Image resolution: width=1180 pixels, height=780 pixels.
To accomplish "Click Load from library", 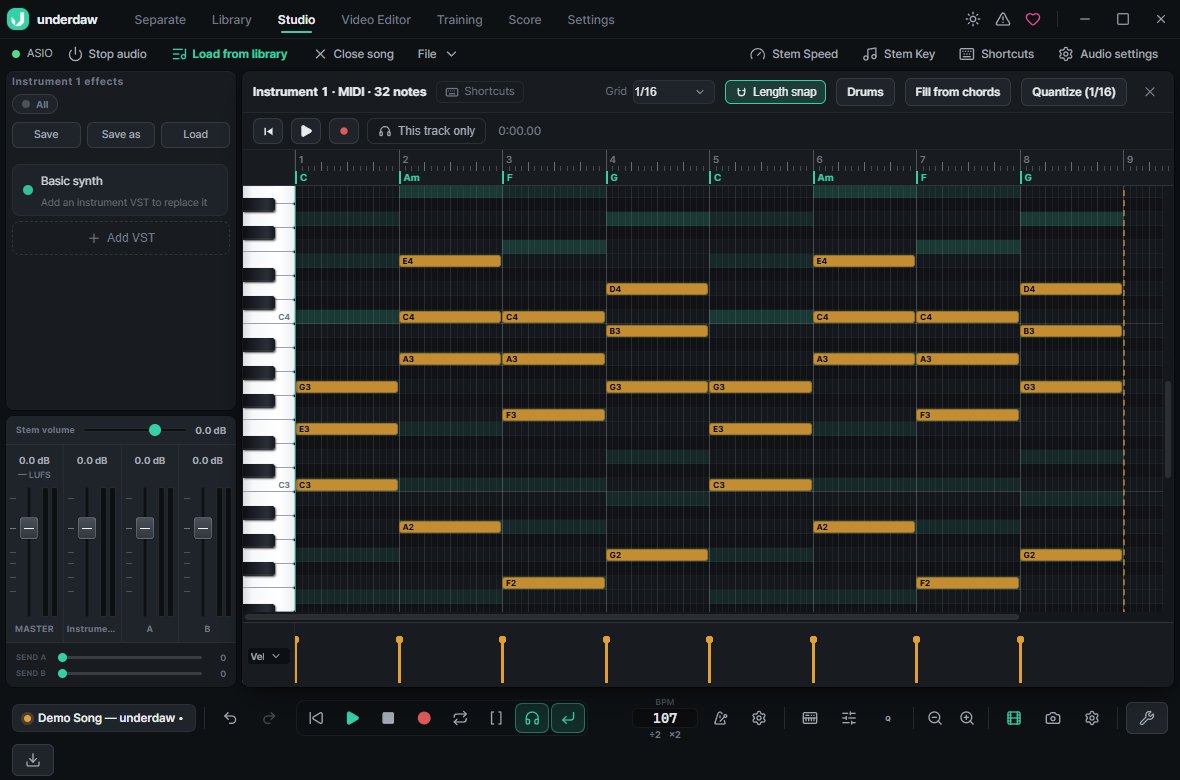I will [x=230, y=54].
